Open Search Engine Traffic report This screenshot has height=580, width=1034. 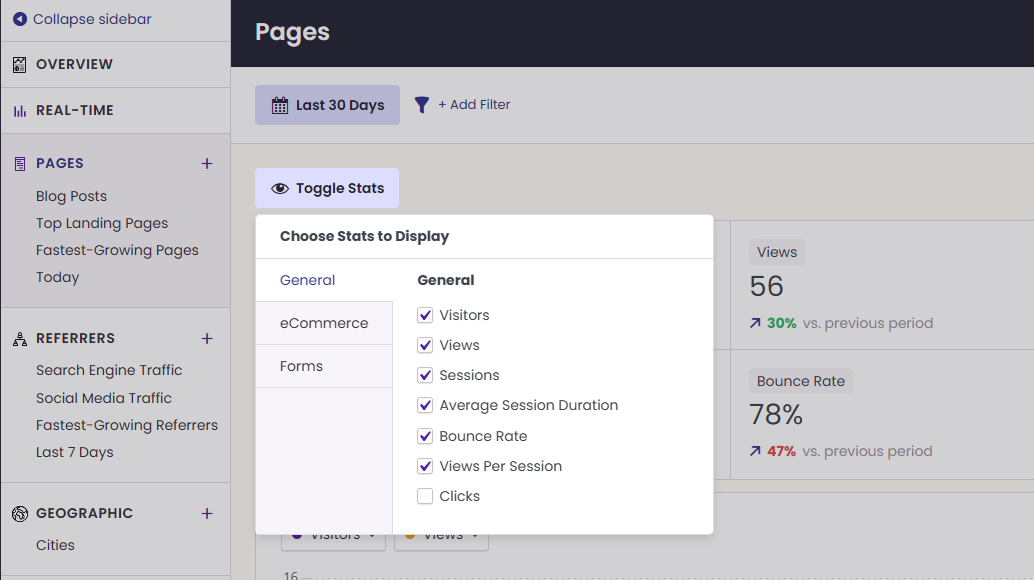(x=109, y=370)
